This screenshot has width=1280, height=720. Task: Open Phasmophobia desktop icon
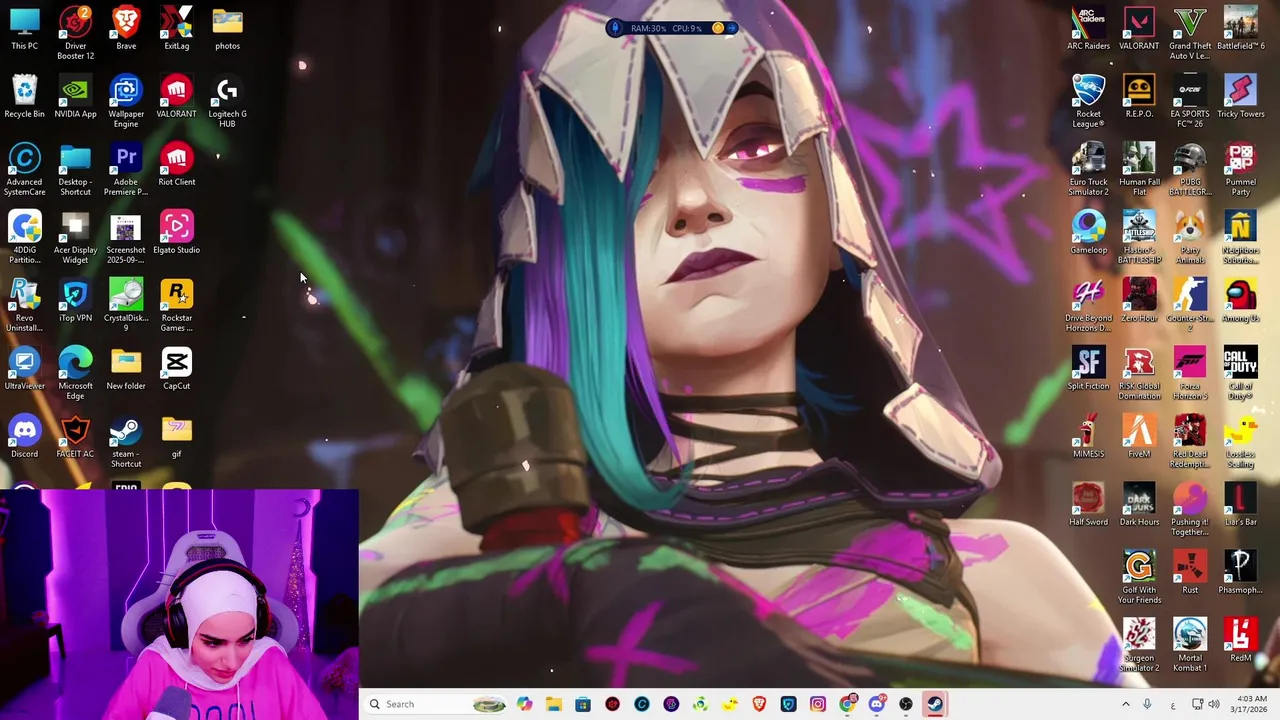coord(1240,572)
